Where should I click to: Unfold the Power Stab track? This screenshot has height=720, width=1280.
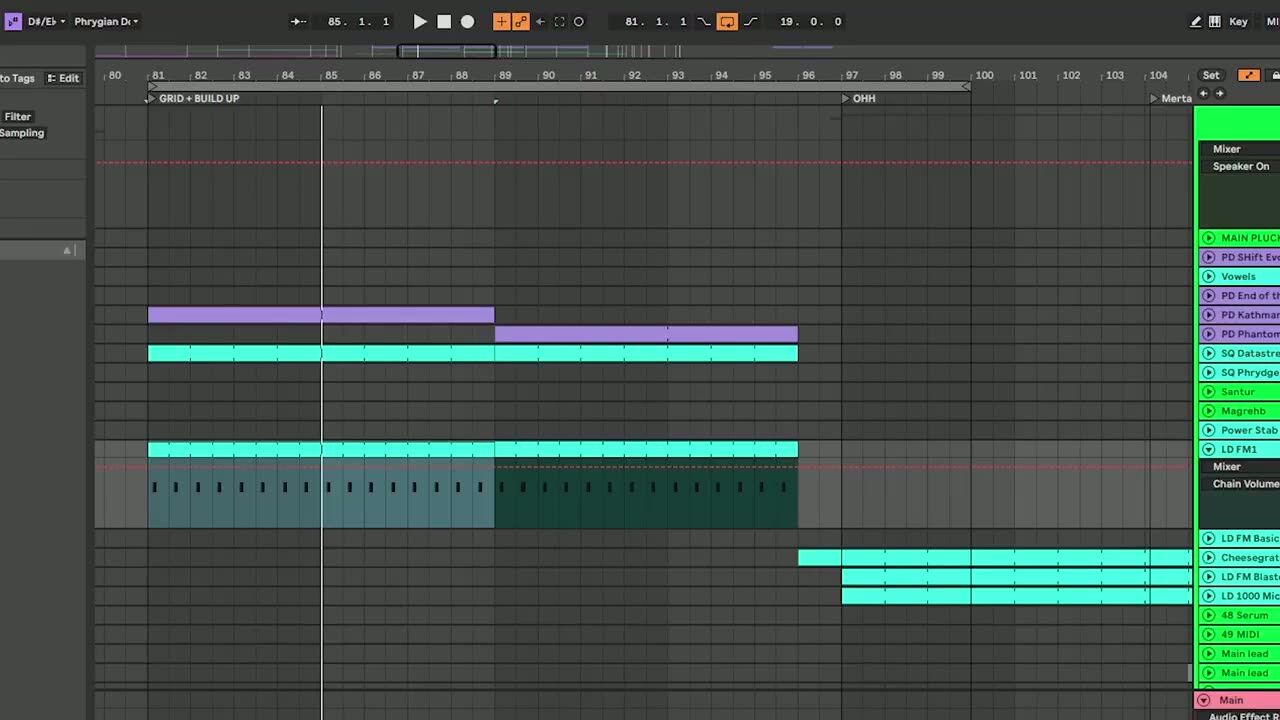tap(1208, 430)
